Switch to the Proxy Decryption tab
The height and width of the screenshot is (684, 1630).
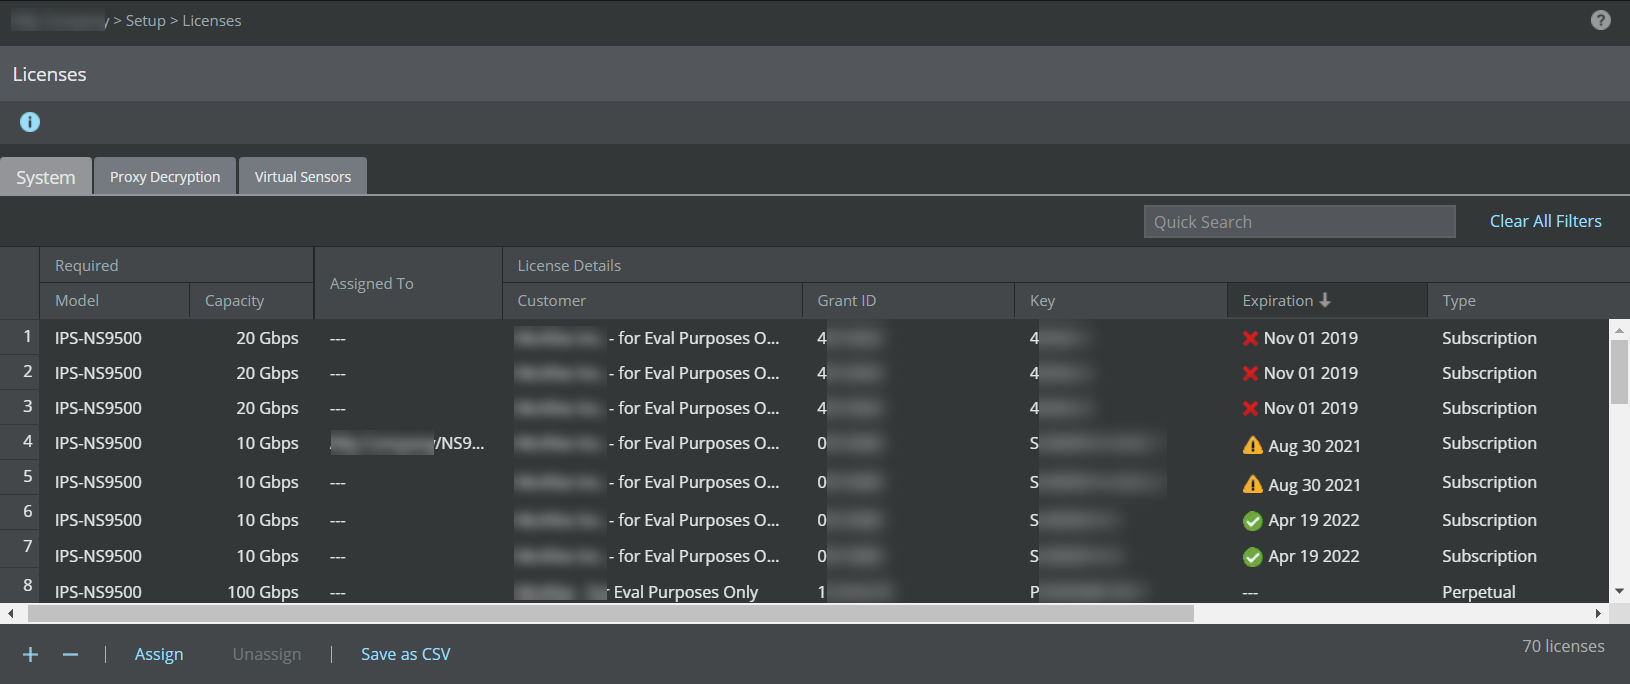(165, 176)
